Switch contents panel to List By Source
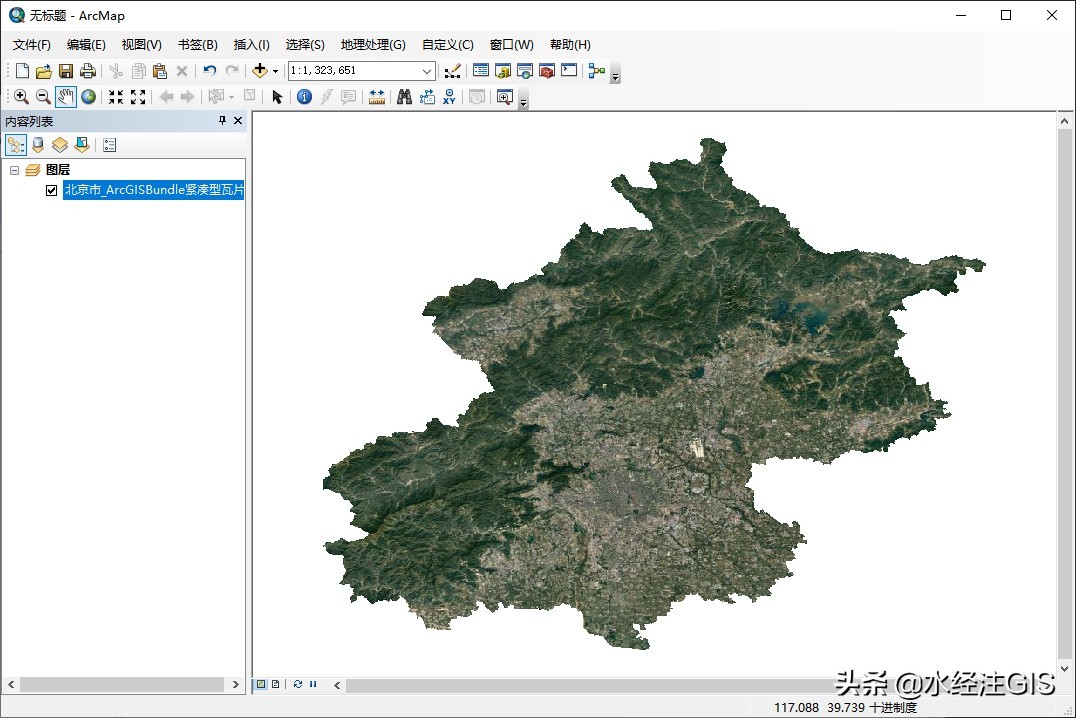Viewport: 1076px width, 718px height. [x=37, y=144]
